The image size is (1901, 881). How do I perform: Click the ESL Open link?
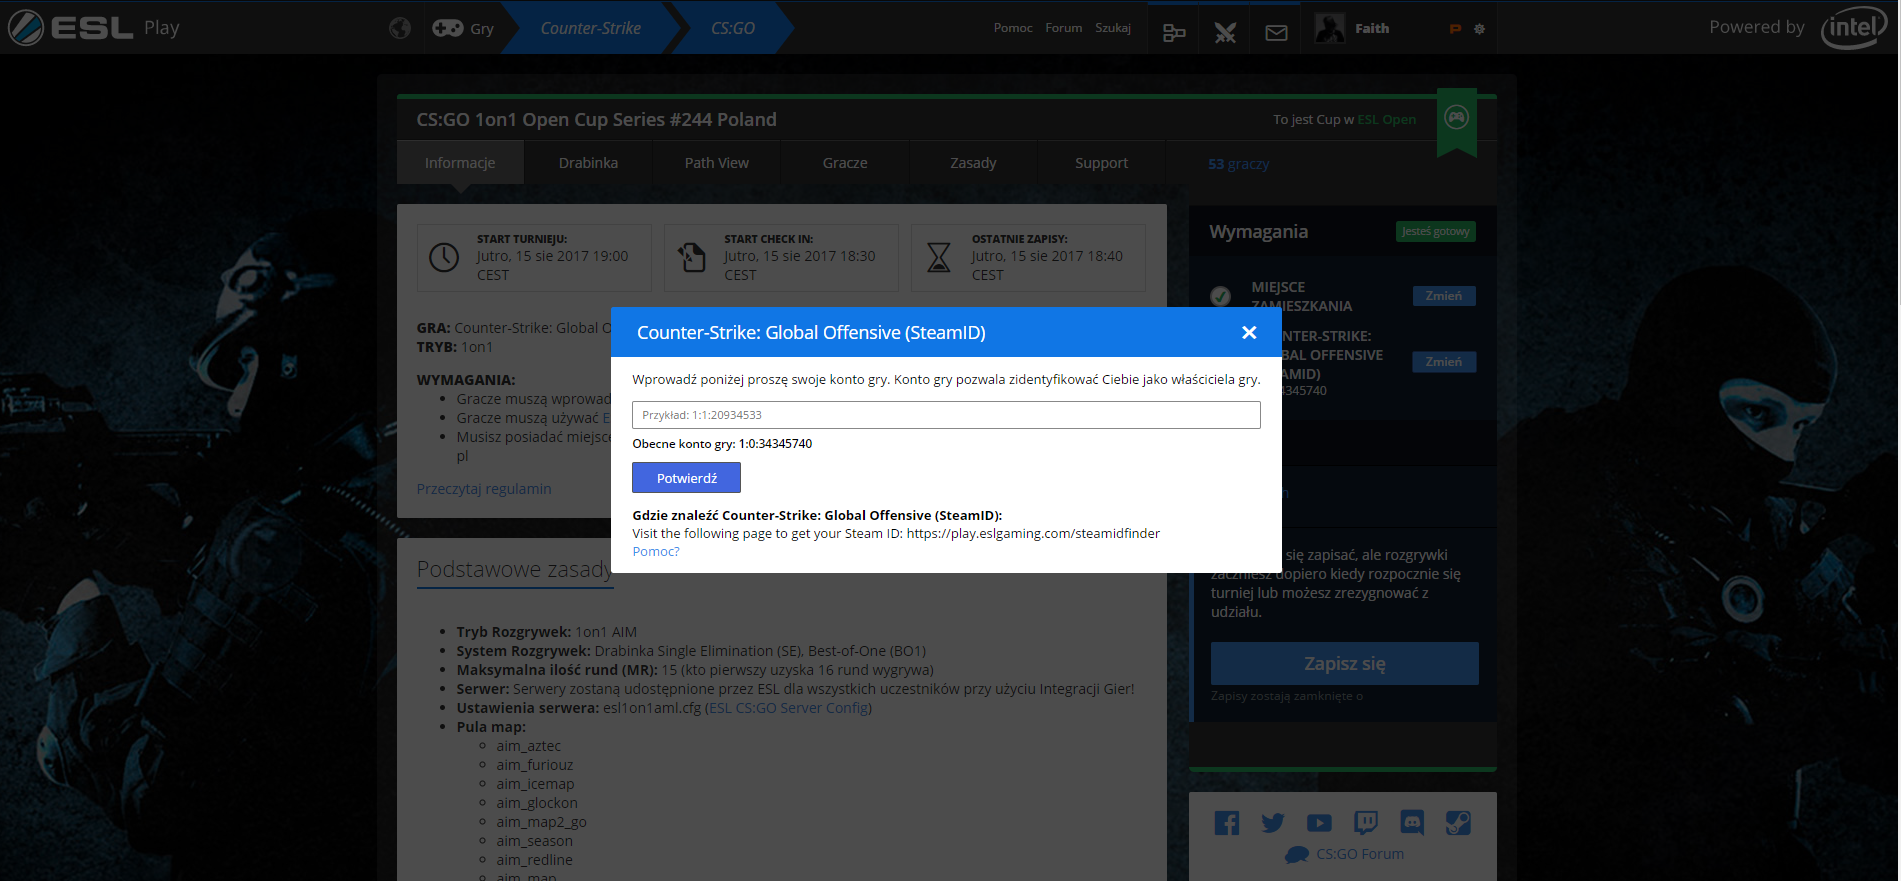1386,119
